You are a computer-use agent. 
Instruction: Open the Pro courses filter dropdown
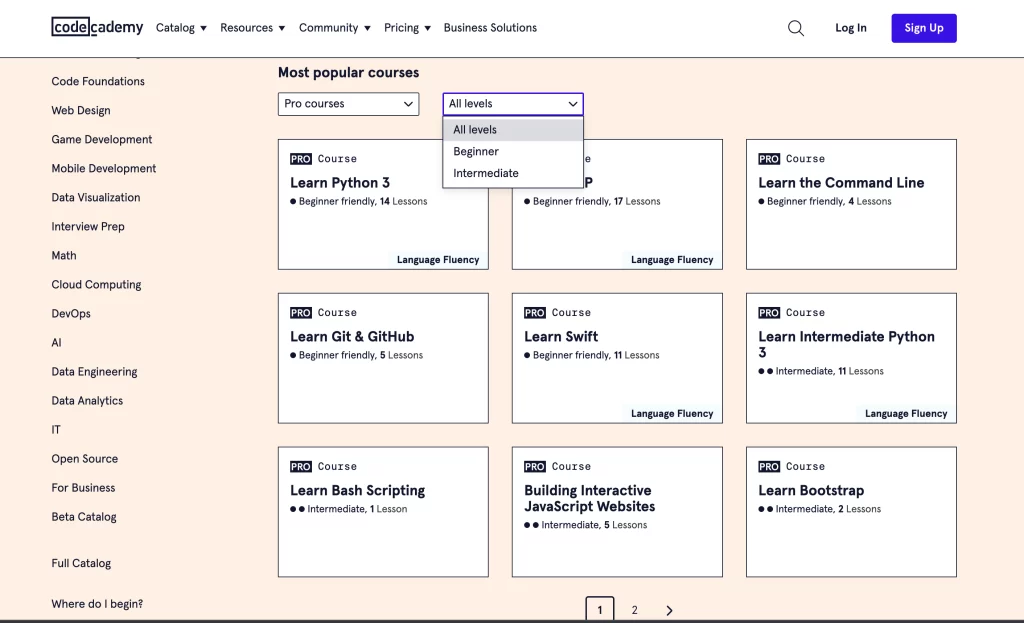click(x=348, y=104)
